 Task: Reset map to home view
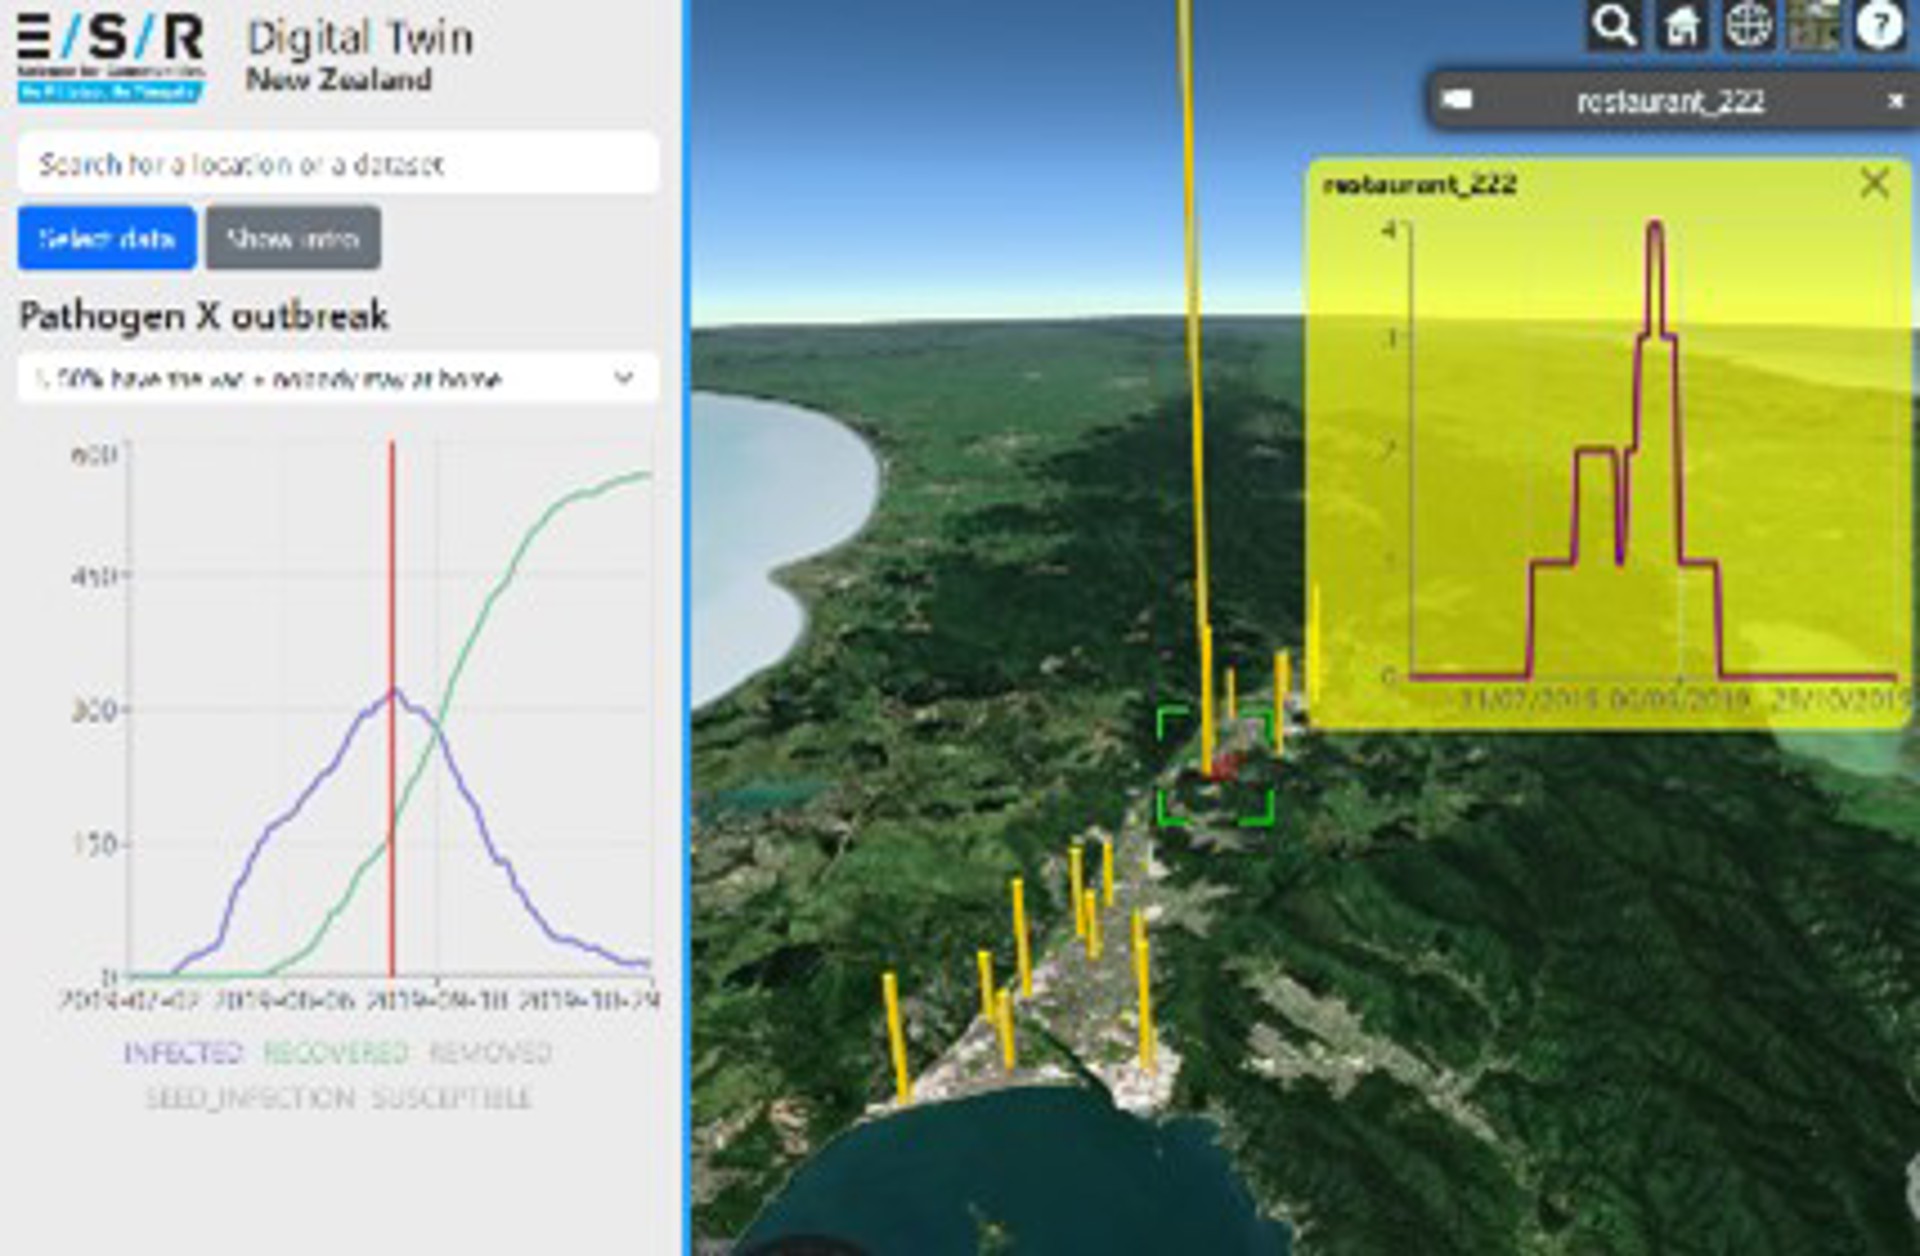point(1681,26)
